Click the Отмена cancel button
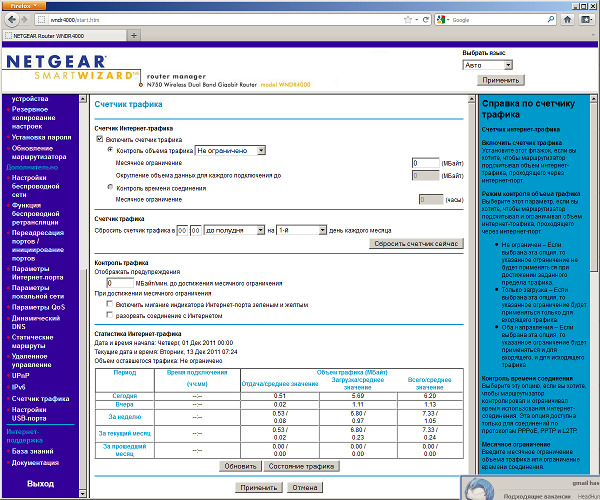The height and width of the screenshot is (500, 600). tap(305, 487)
